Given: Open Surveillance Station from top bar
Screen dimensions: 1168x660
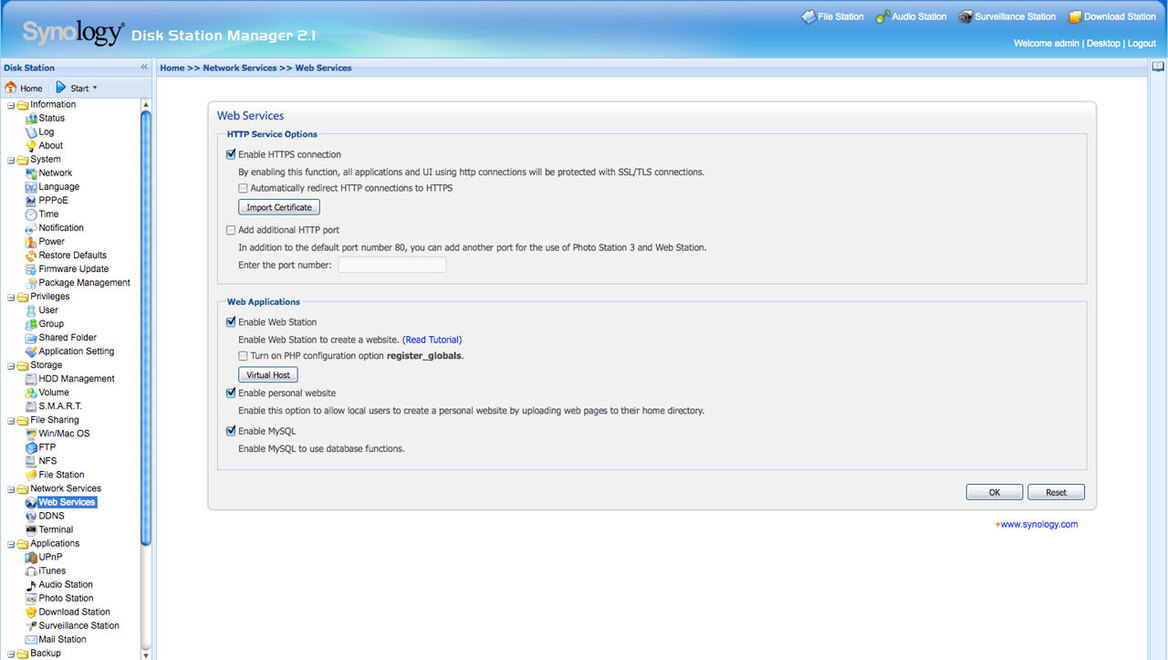Looking at the screenshot, I should click(x=1006, y=16).
